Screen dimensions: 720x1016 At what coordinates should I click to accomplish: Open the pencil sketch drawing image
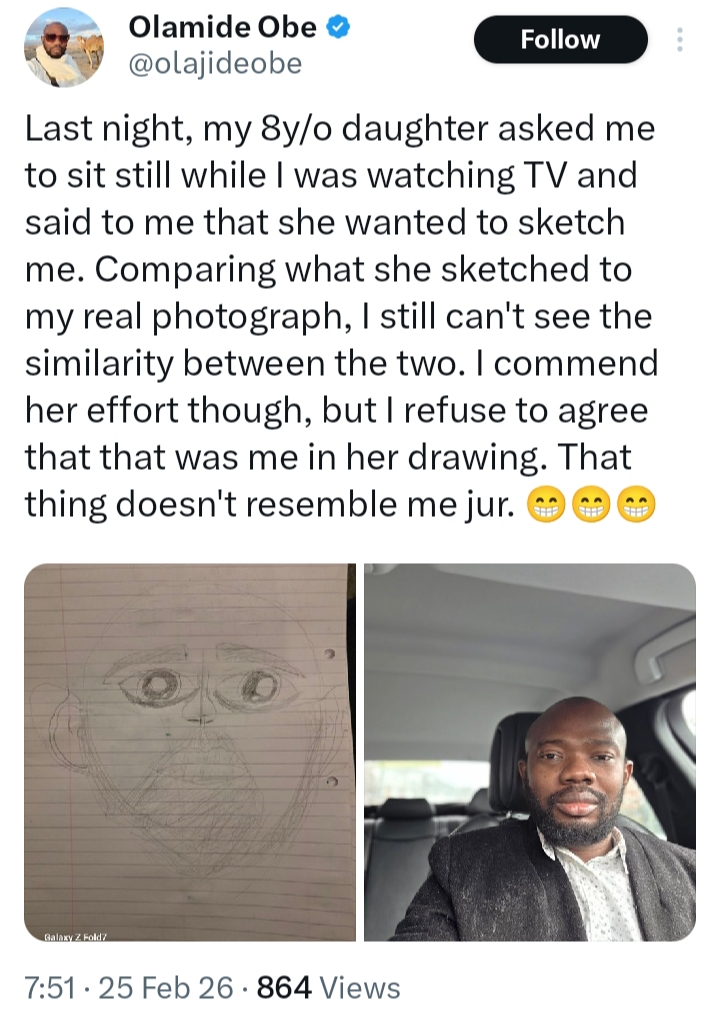coord(190,752)
